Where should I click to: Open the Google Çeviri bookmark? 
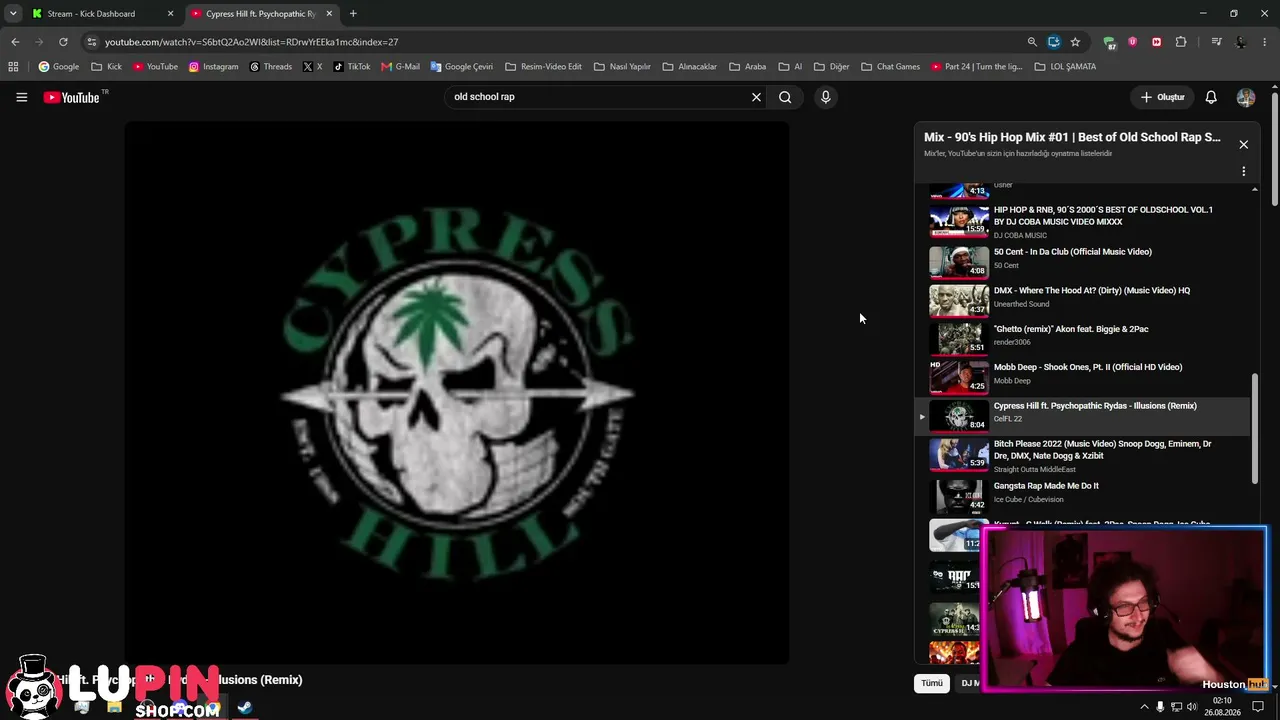click(x=462, y=67)
